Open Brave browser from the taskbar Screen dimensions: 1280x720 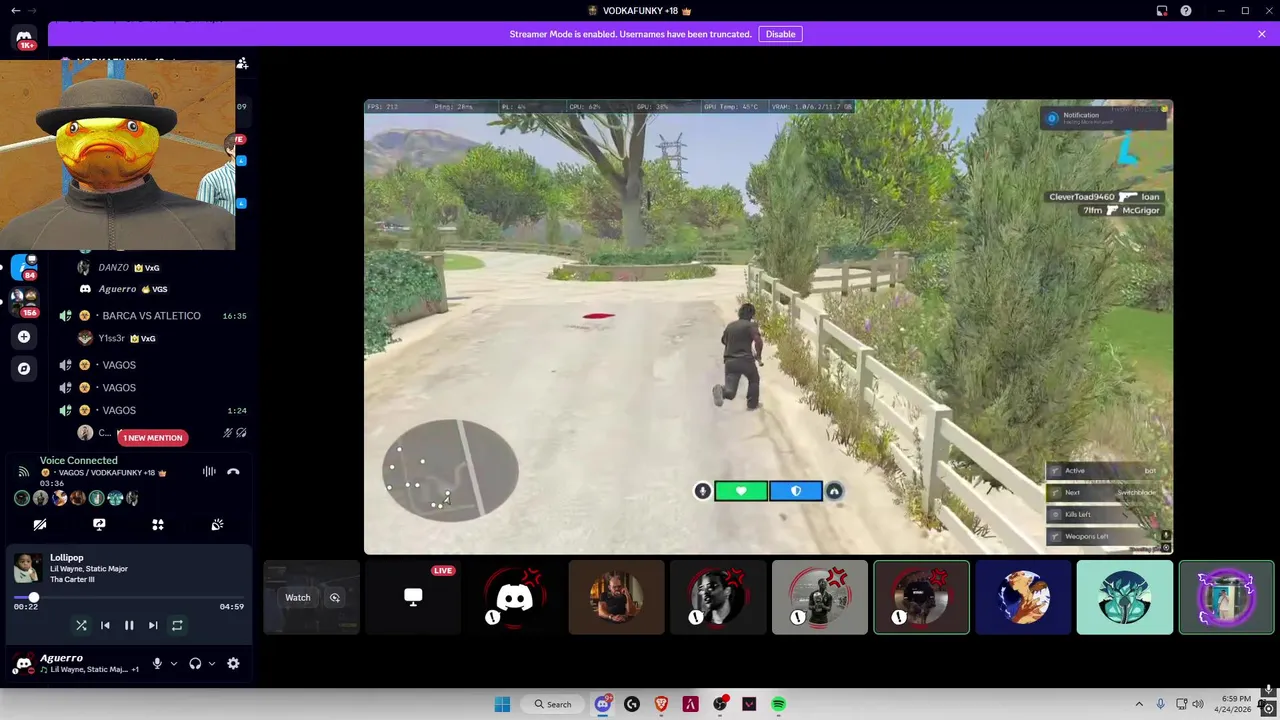(x=661, y=705)
